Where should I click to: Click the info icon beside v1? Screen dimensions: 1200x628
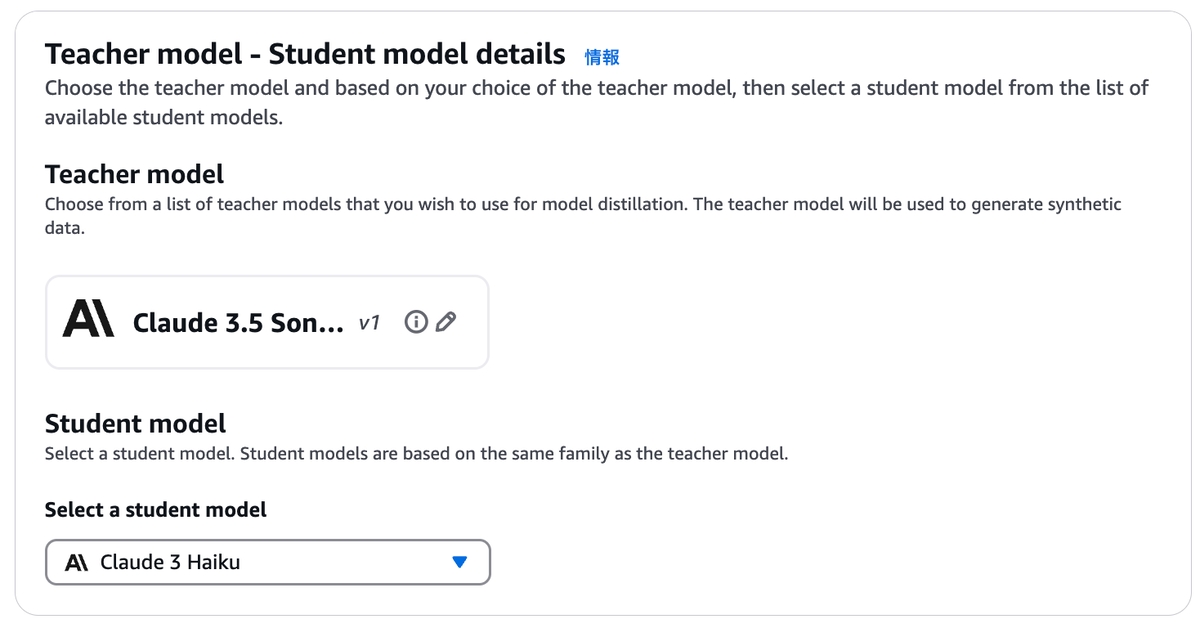(416, 322)
